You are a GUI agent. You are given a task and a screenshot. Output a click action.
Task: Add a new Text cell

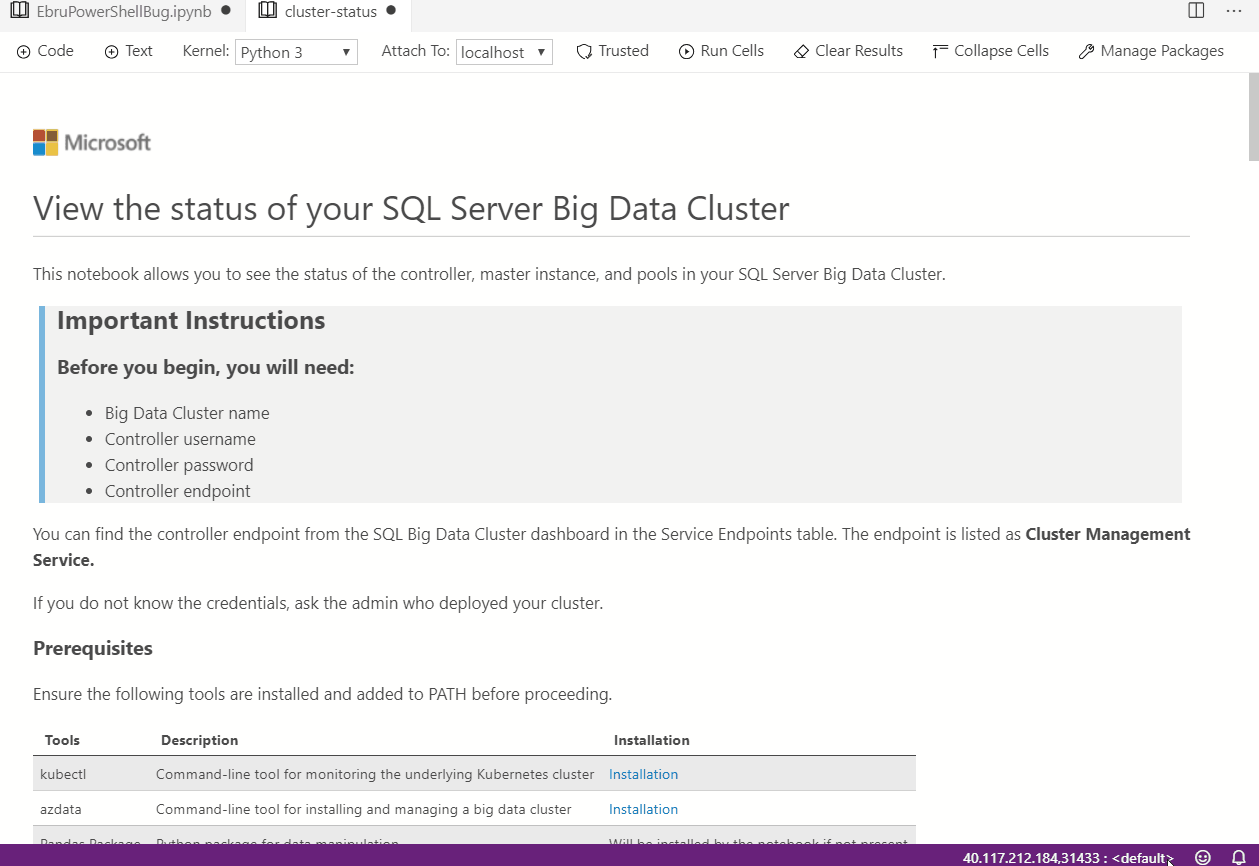coord(128,51)
